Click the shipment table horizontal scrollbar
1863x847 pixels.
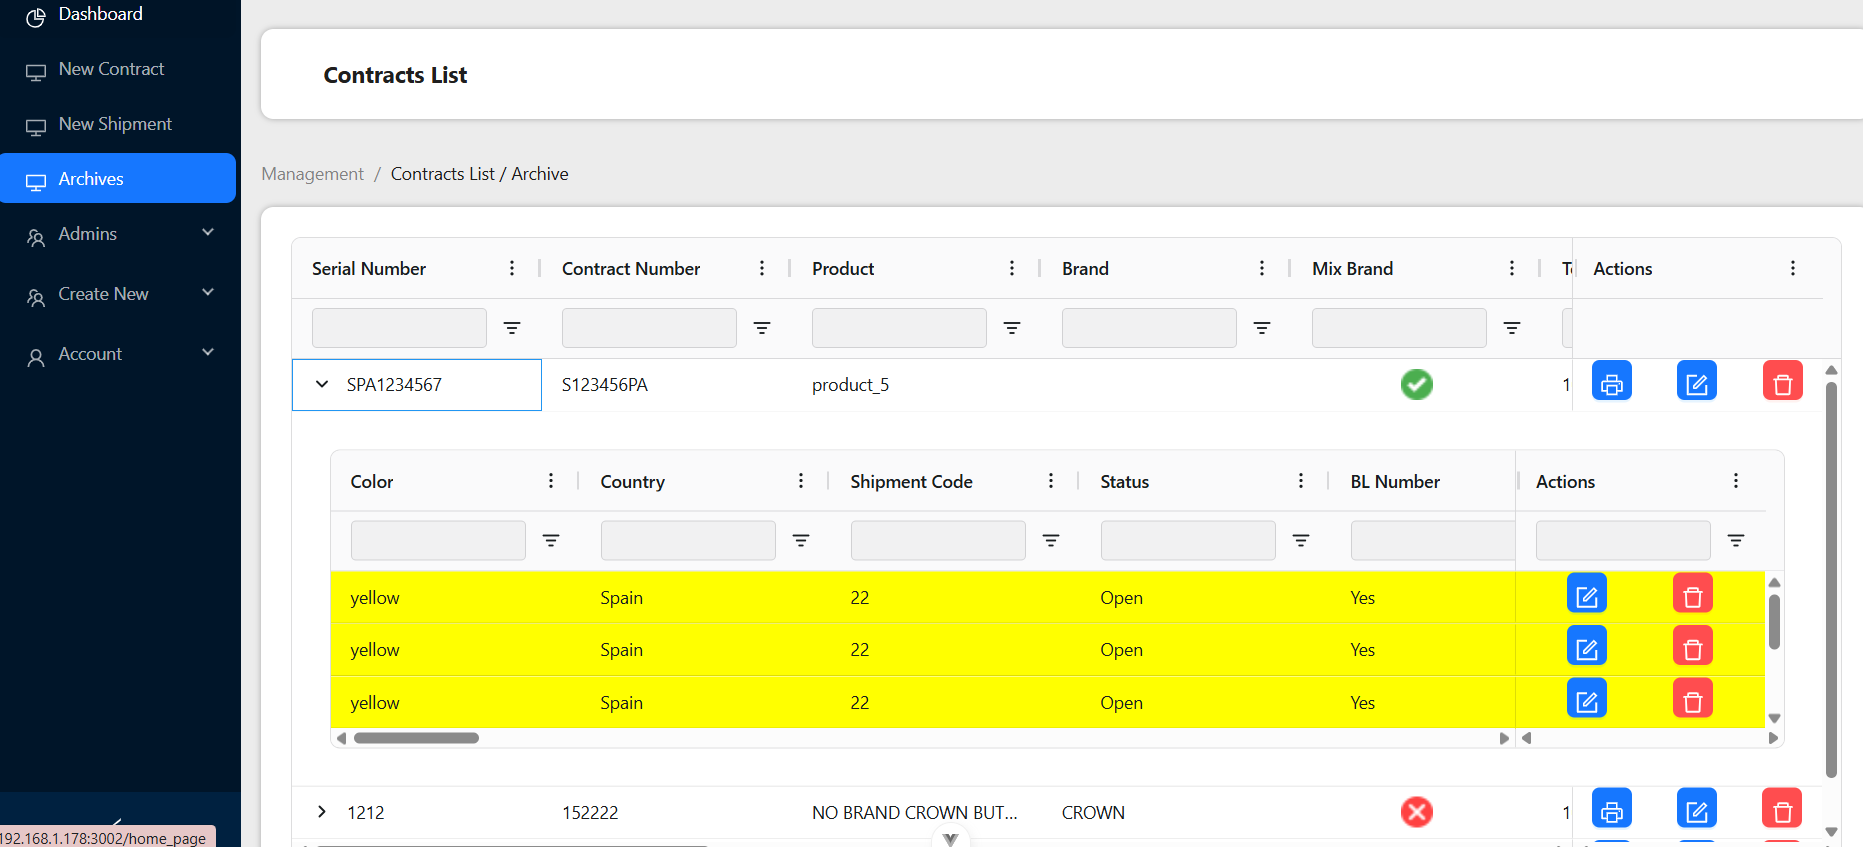417,738
